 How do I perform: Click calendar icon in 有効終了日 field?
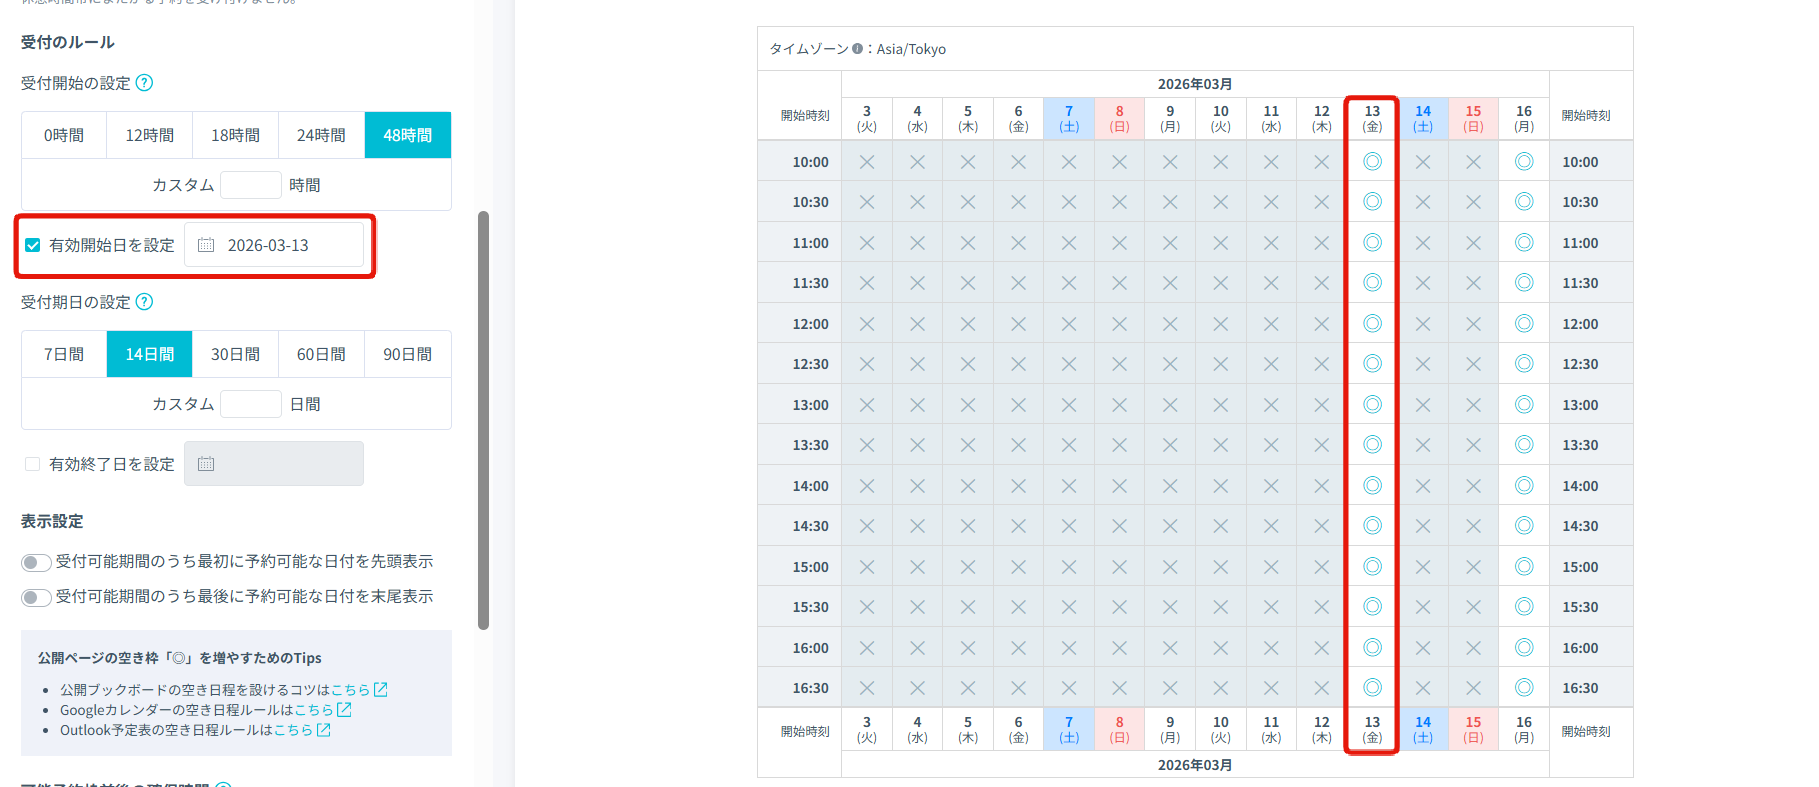coord(206,464)
